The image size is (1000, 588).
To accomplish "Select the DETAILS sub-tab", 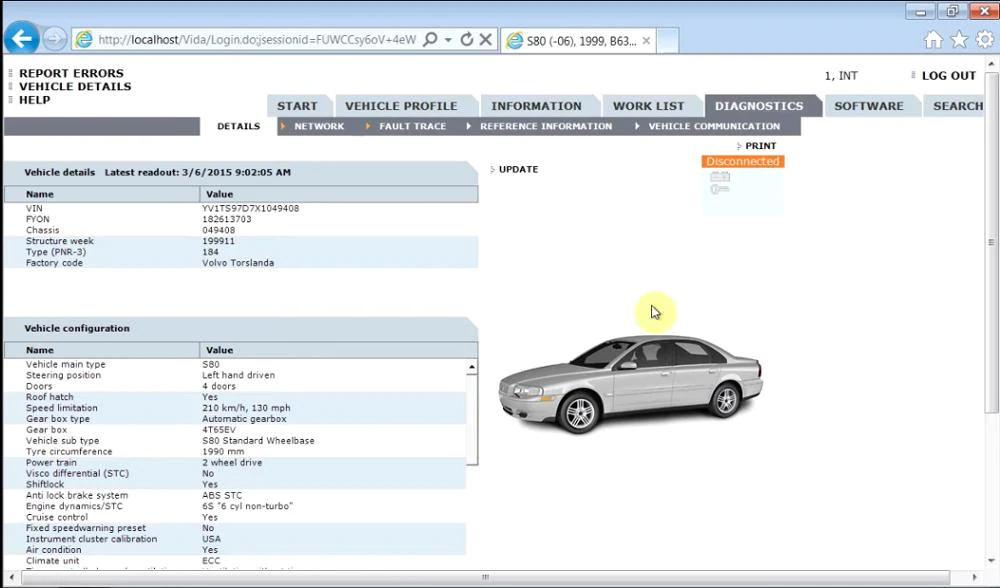I will 239,126.
